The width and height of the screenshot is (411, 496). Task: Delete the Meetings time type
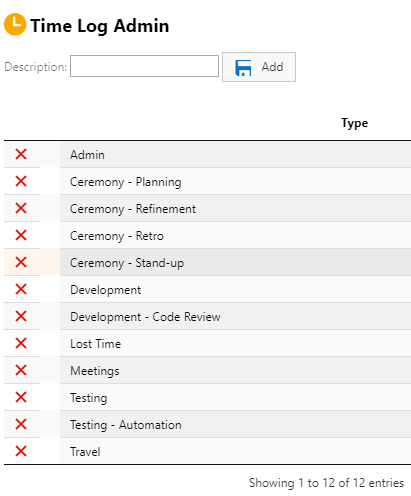(x=21, y=370)
